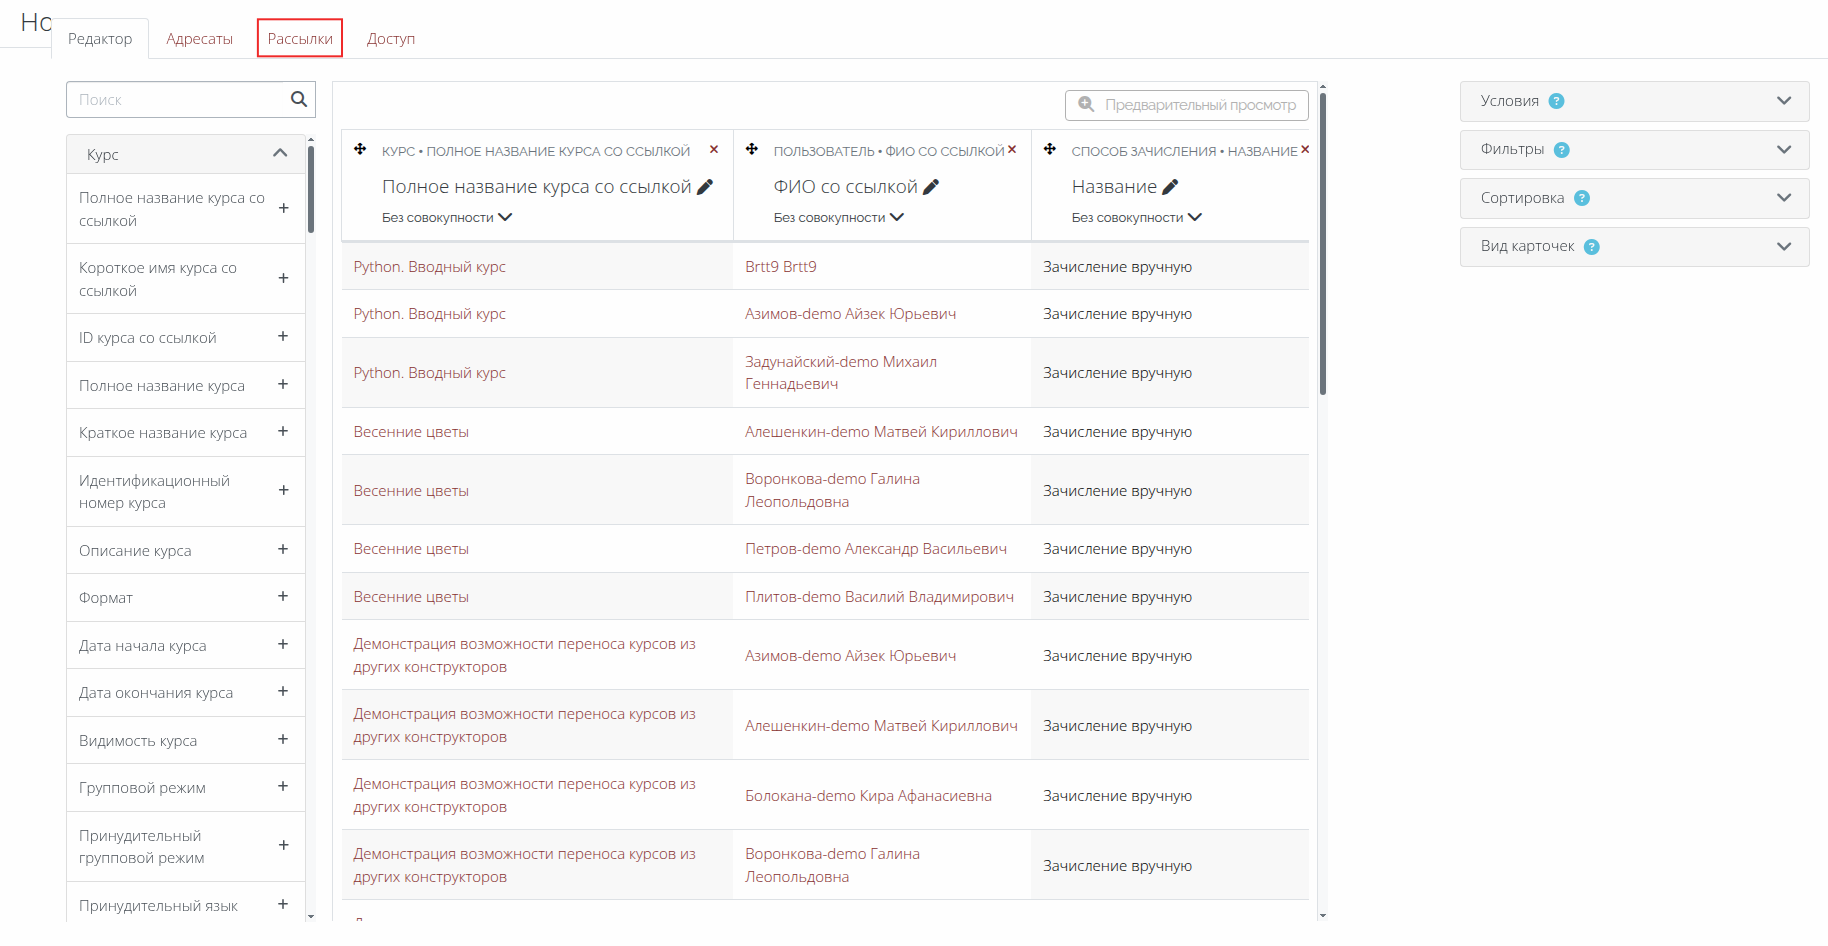Viewport: 1828px width, 946px height.
Task: Add 'Дата начала курса' field with plus
Action: tap(283, 645)
